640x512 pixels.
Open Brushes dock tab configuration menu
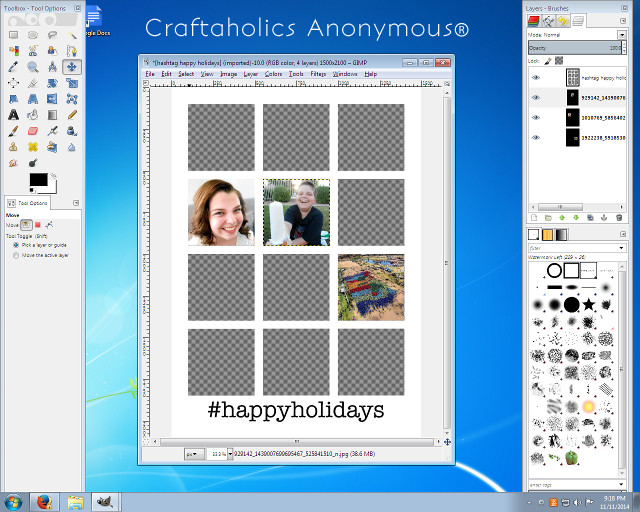pyautogui.click(x=623, y=234)
